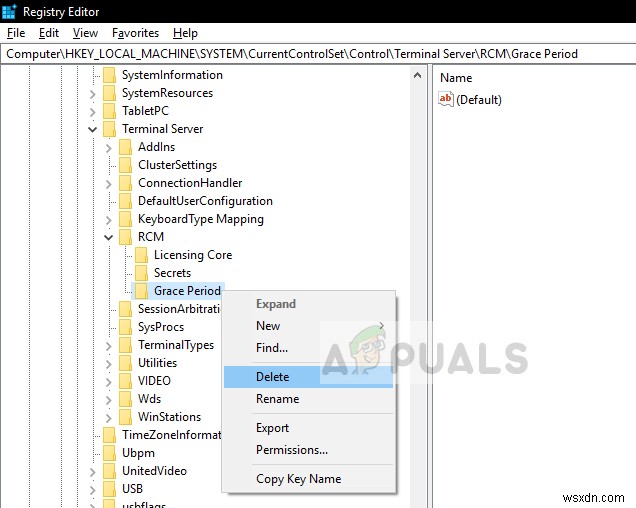Viewport: 636px width, 508px height.
Task: Expand the TabletPC key
Action: point(92,112)
